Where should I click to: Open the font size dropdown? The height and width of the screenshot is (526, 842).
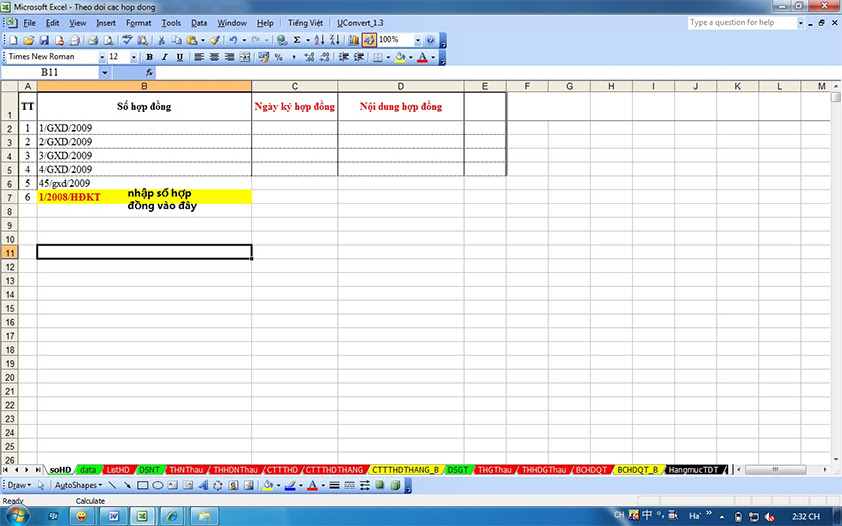pyautogui.click(x=134, y=57)
